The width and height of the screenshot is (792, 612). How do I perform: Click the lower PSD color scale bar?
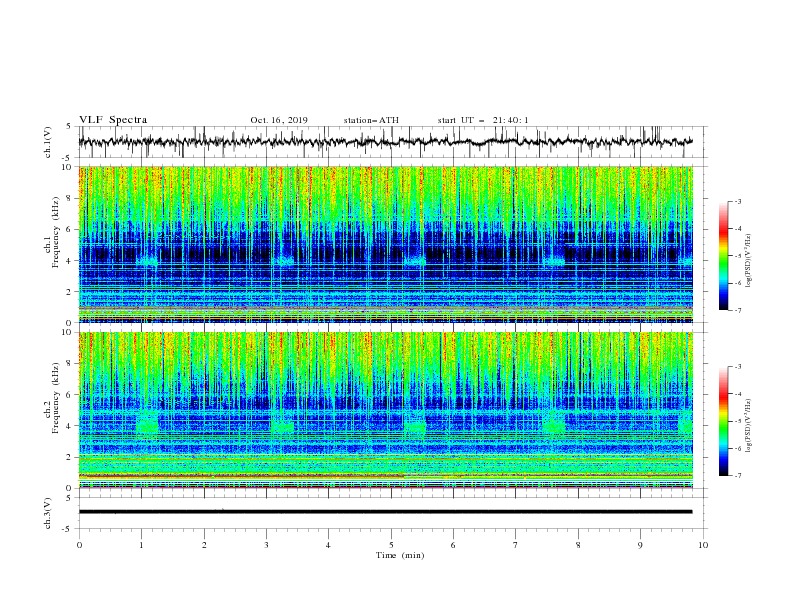pyautogui.click(x=724, y=421)
